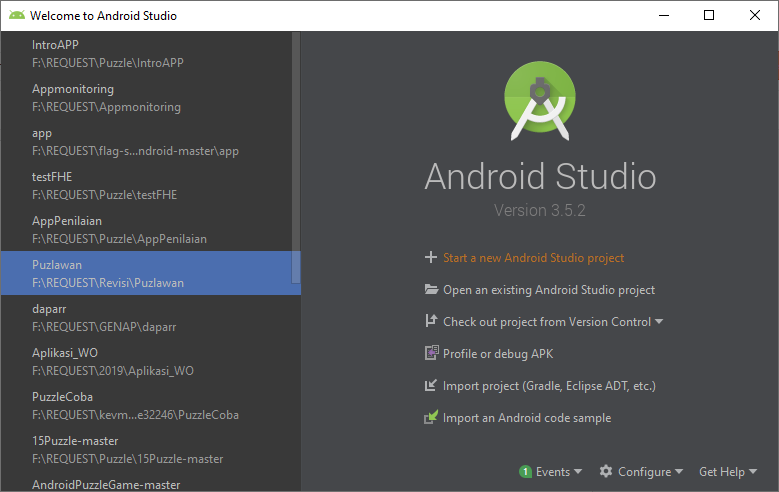The height and width of the screenshot is (492, 779).
Task: Check out project from Version Control
Action: point(546,322)
